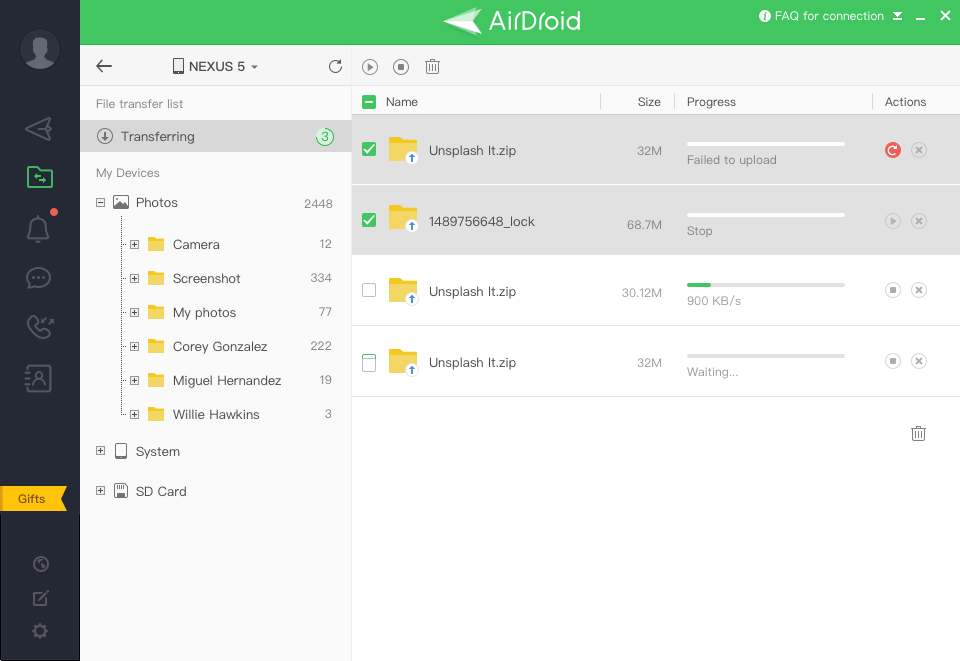960x661 pixels.
Task: Open the globe web icon at sidebar bottom
Action: point(40,564)
